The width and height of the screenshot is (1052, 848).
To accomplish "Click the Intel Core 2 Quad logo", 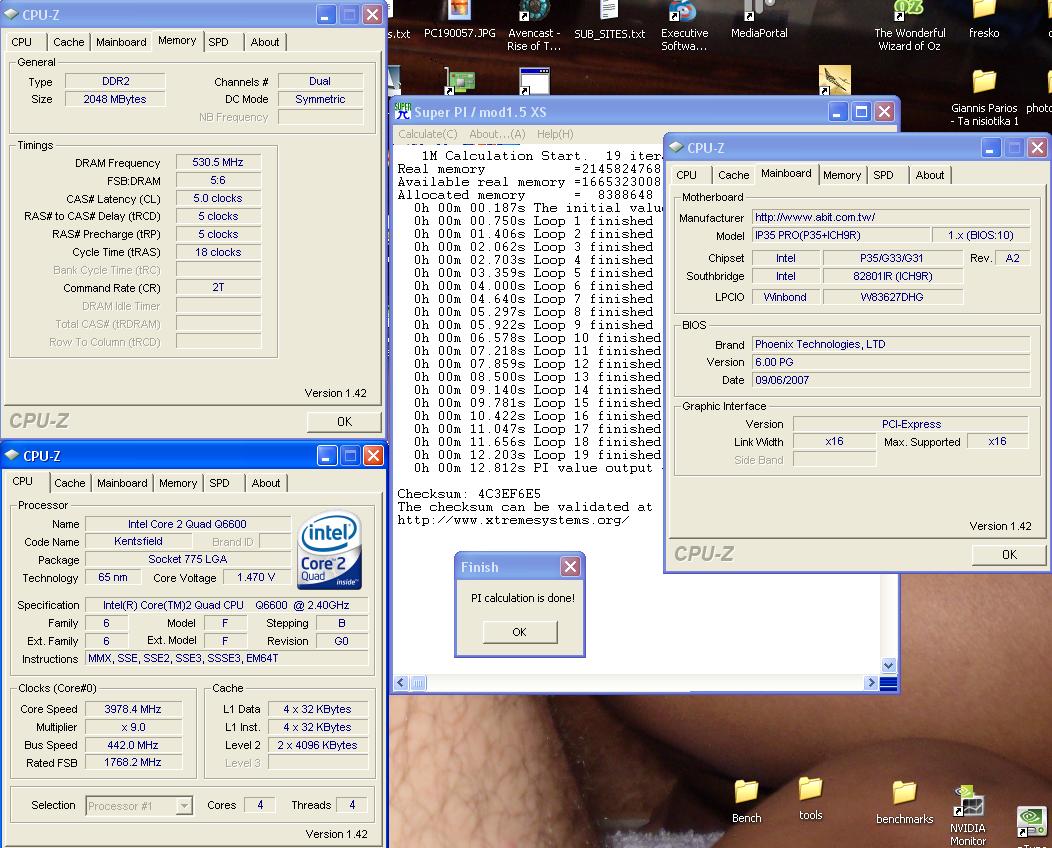I will pyautogui.click(x=329, y=551).
